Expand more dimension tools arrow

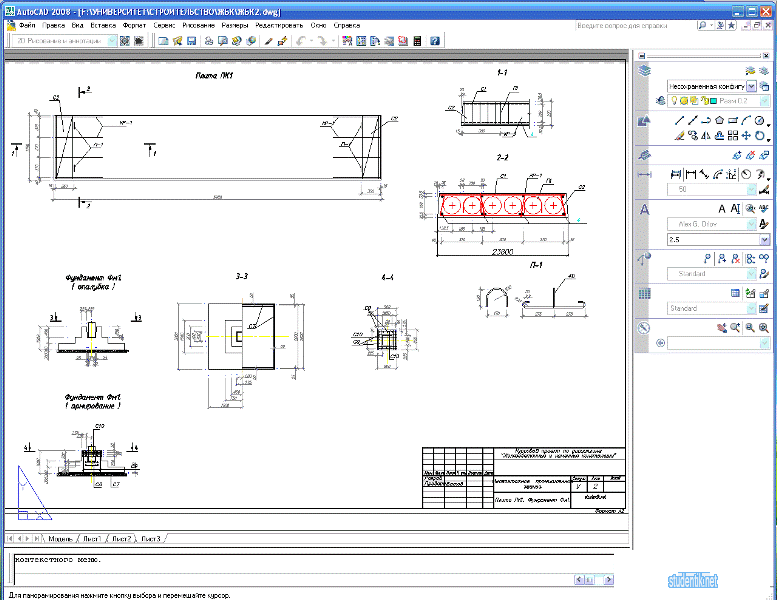click(769, 179)
